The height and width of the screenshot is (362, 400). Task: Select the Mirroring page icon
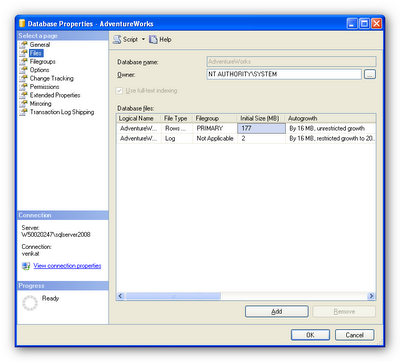[x=23, y=104]
